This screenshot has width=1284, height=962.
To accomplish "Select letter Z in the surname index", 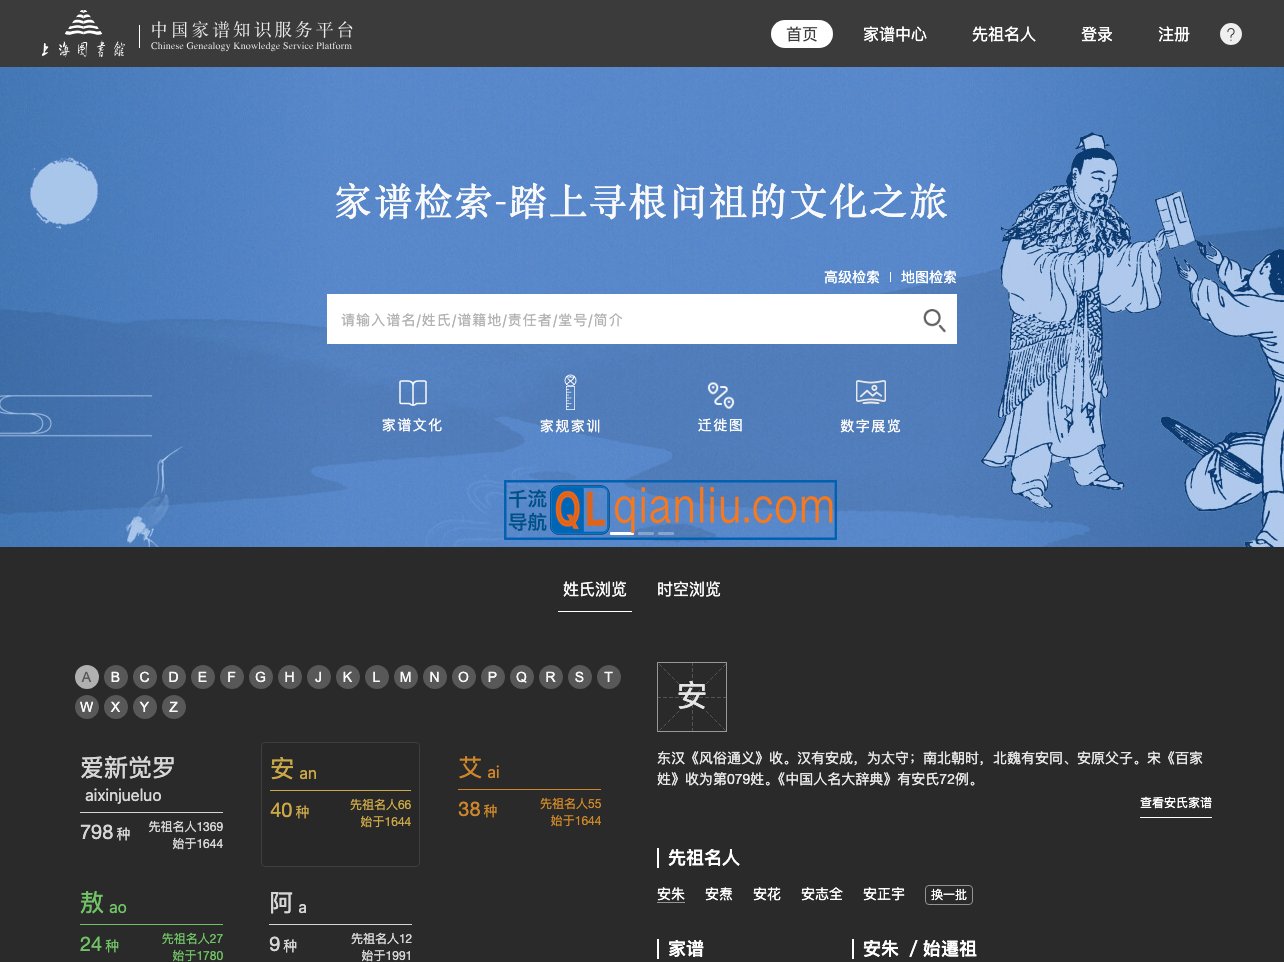I will point(173,706).
